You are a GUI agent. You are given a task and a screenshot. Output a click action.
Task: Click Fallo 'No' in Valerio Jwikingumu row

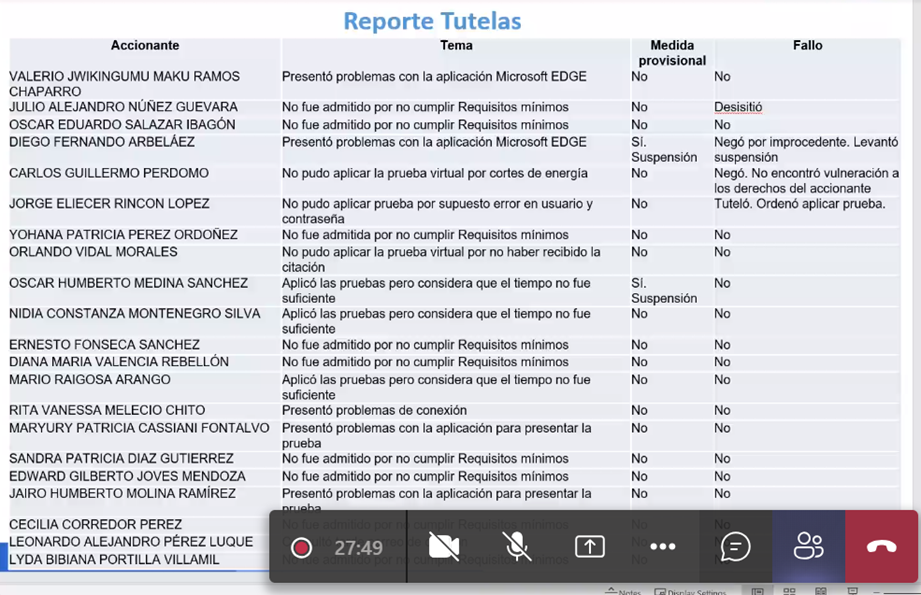(722, 76)
